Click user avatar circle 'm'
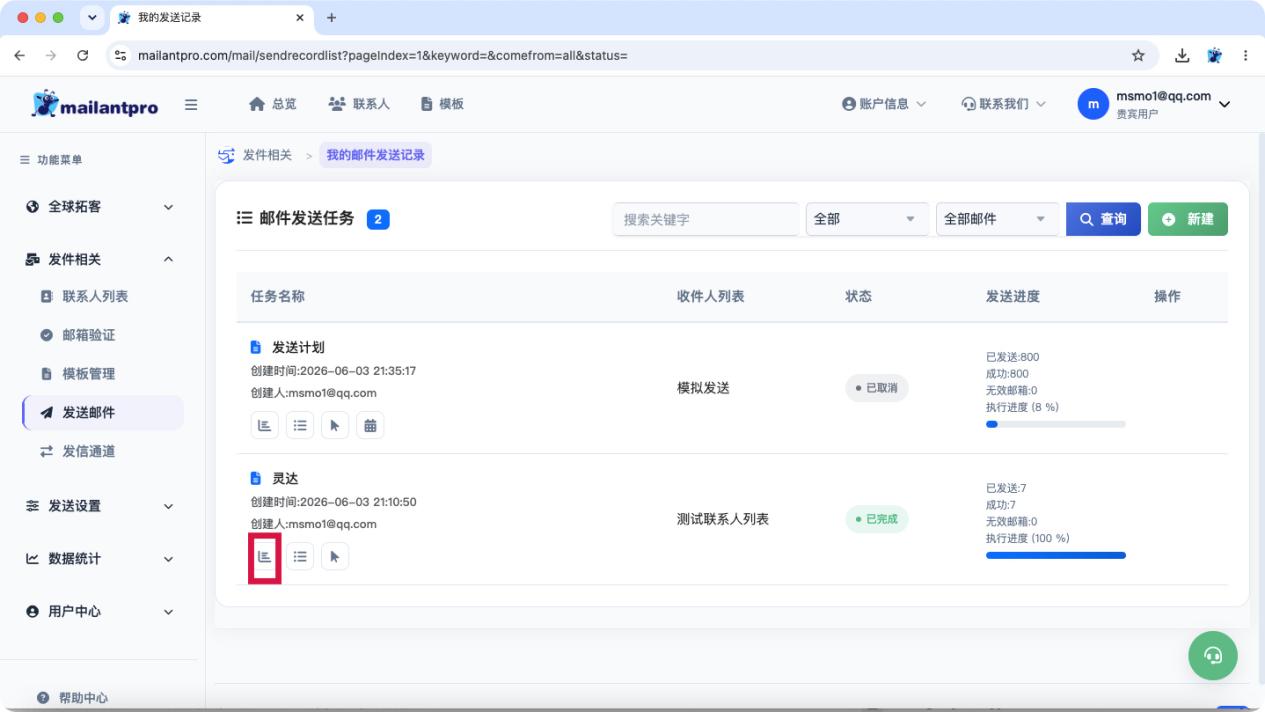The image size is (1265, 712). click(1093, 104)
